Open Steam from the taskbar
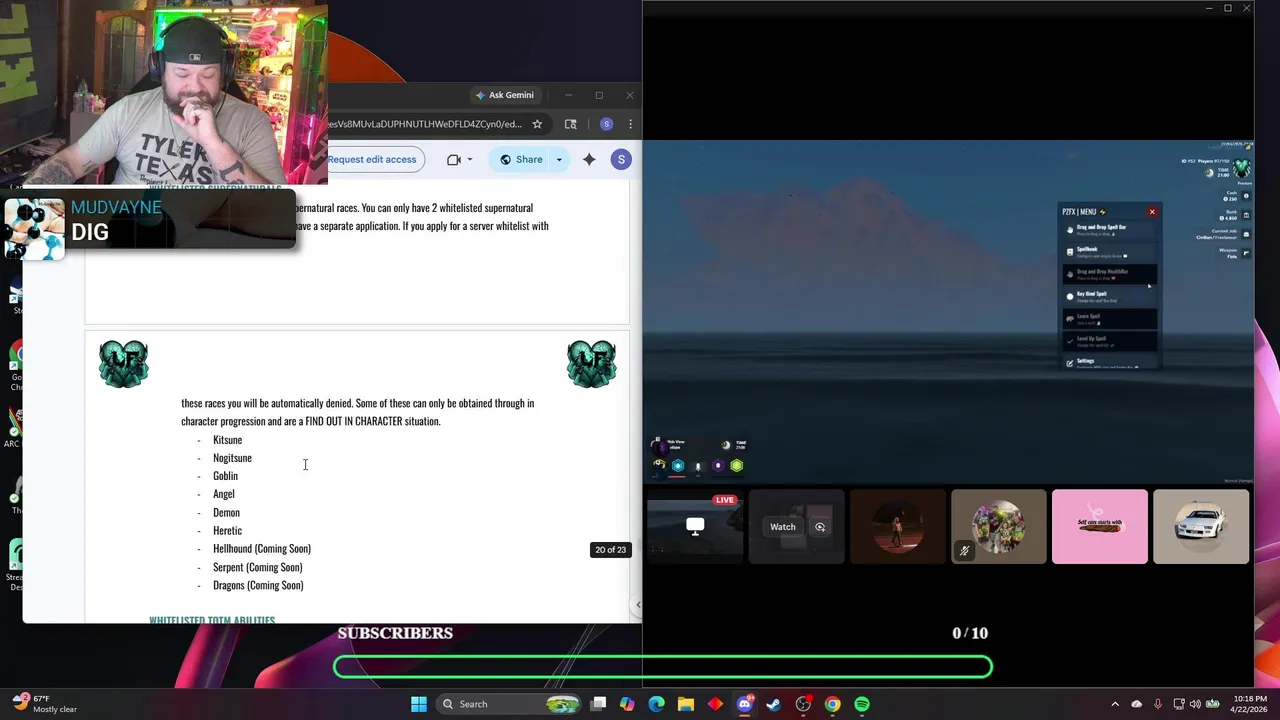This screenshot has height=720, width=1280. (x=773, y=704)
